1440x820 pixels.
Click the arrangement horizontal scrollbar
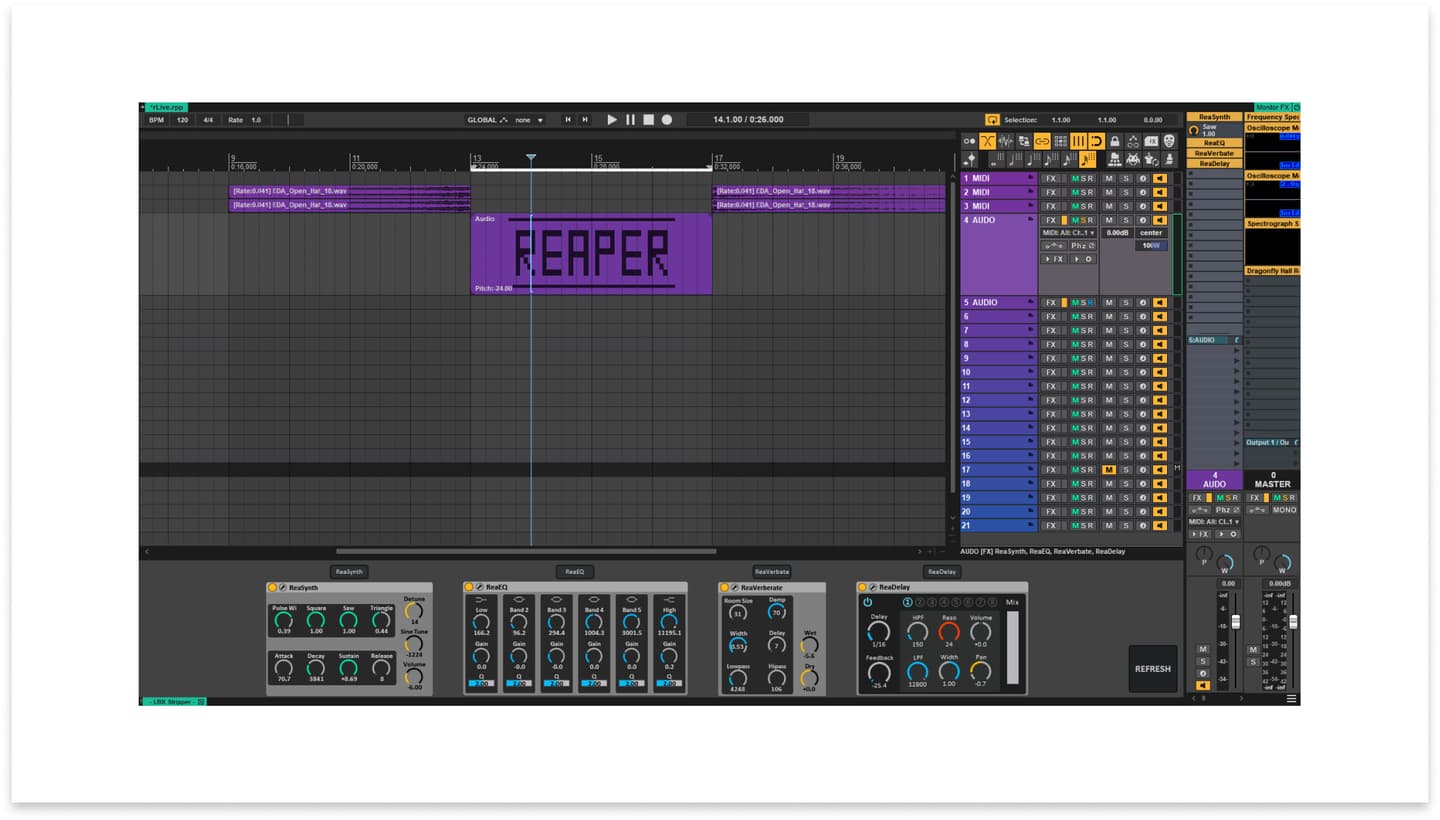point(526,551)
